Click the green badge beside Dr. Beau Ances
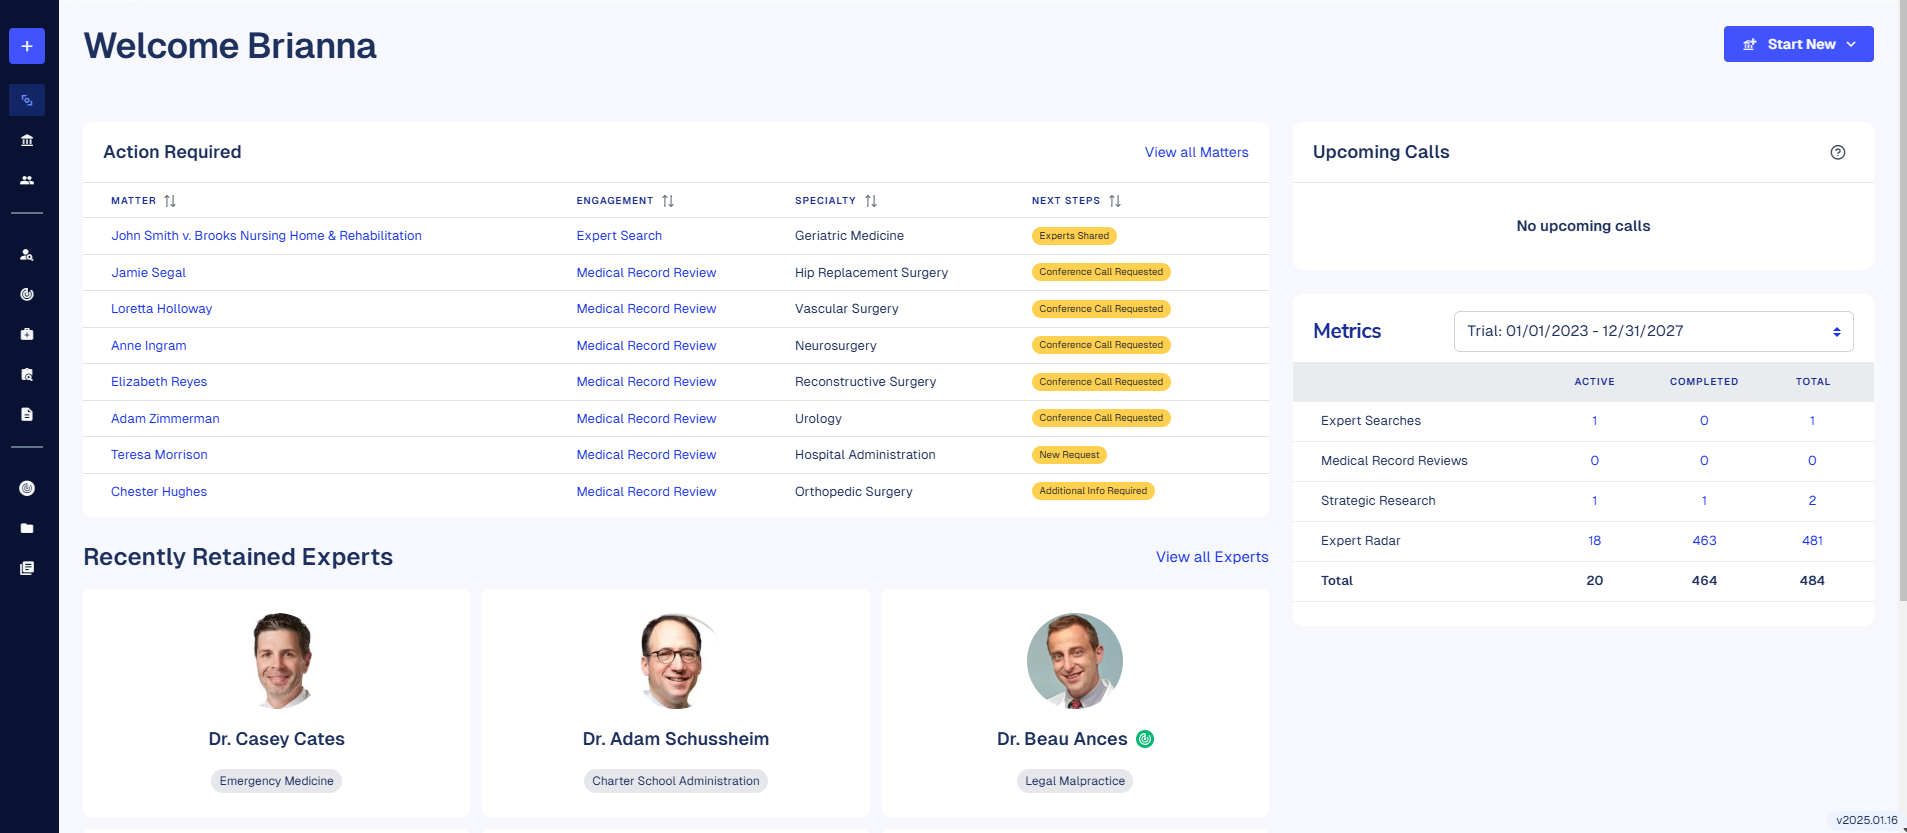Viewport: 1907px width, 833px height. click(1145, 739)
